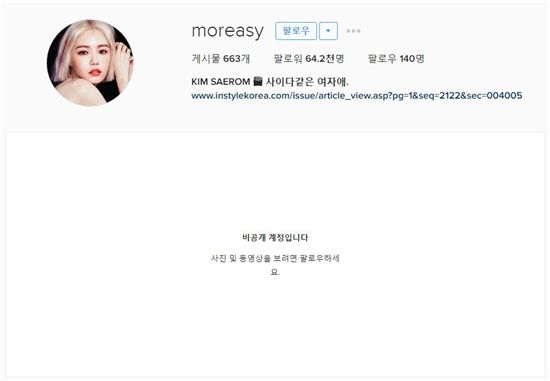
Task: Click the 팔로워 label text
Action: tap(288, 59)
